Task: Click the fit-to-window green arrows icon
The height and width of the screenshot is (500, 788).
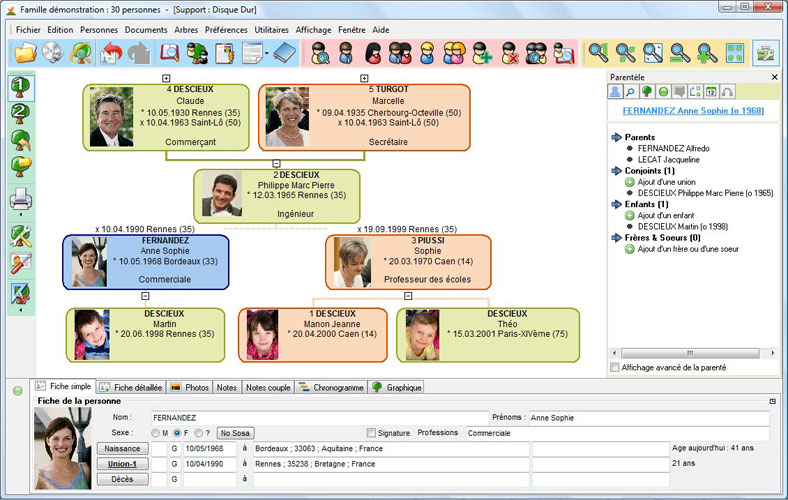Action: 735,53
